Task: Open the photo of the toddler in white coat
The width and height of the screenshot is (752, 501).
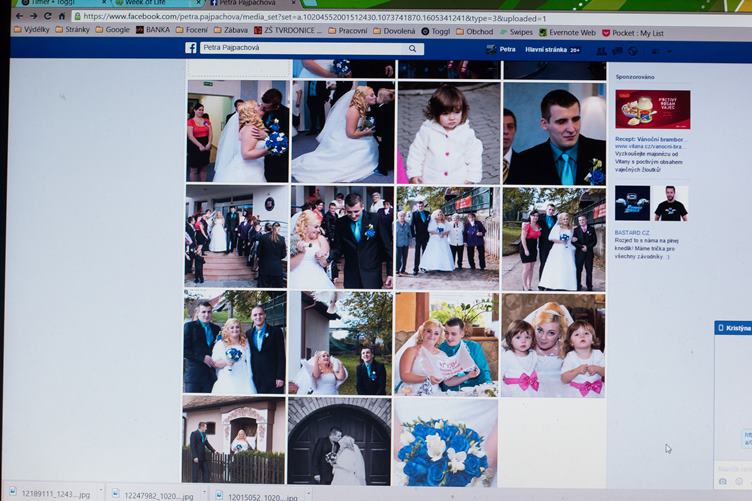Action: [448, 133]
